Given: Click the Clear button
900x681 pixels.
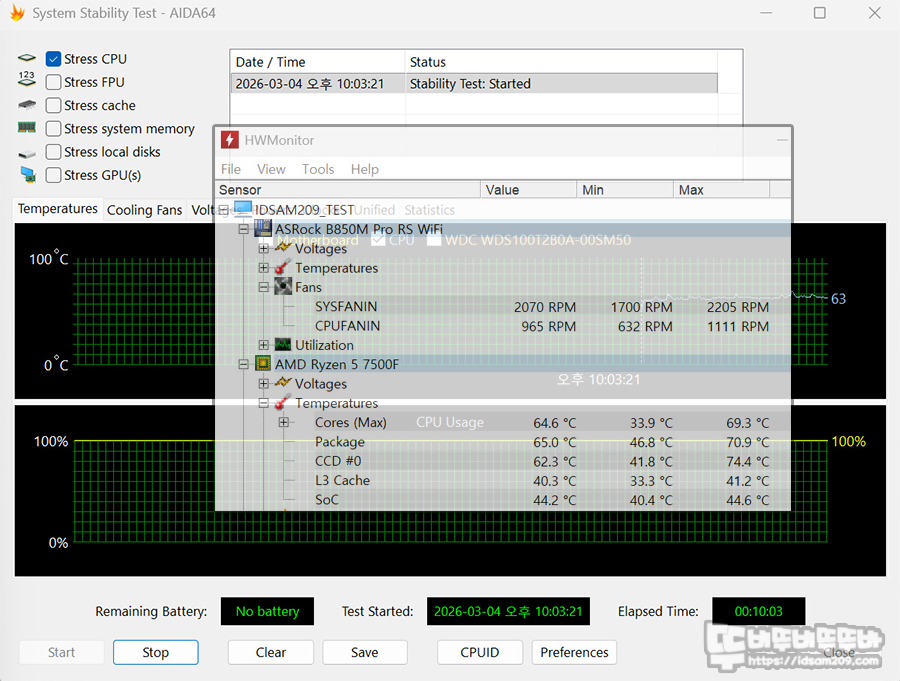Looking at the screenshot, I should (x=271, y=652).
